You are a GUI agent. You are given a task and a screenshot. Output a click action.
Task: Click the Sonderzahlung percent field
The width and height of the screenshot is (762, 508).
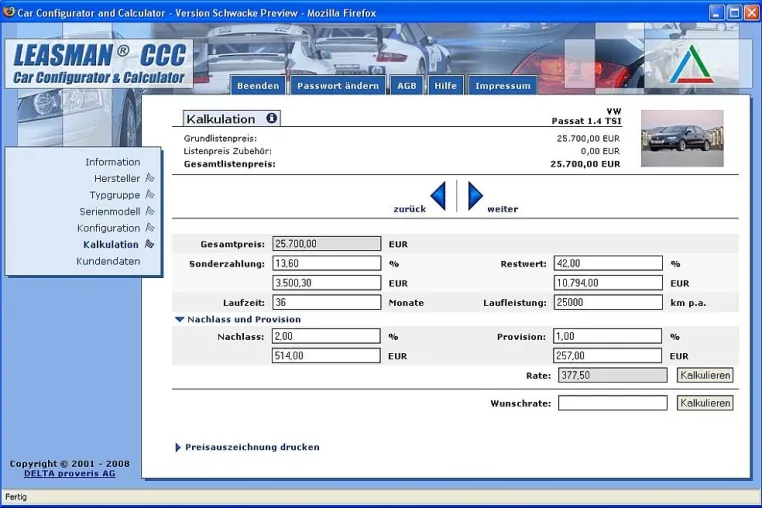pyautogui.click(x=327, y=263)
